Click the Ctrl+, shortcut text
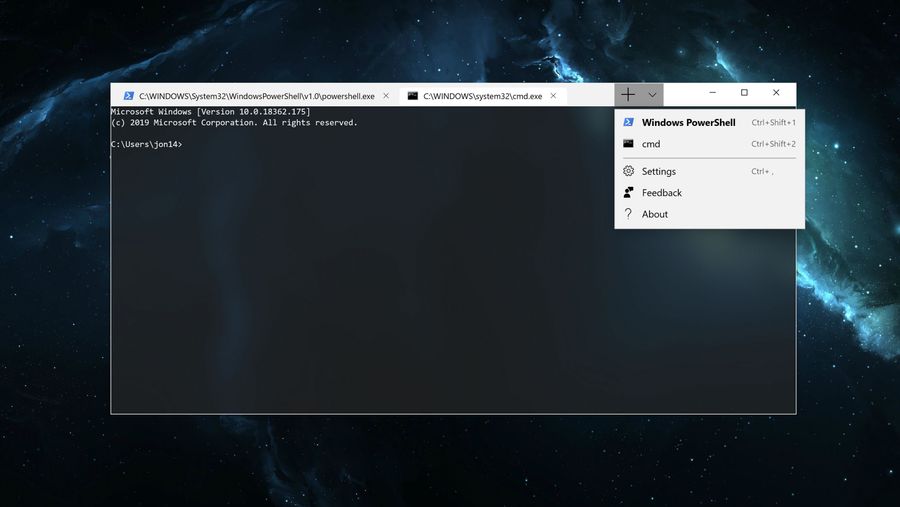Image resolution: width=900 pixels, height=507 pixels. [x=762, y=171]
